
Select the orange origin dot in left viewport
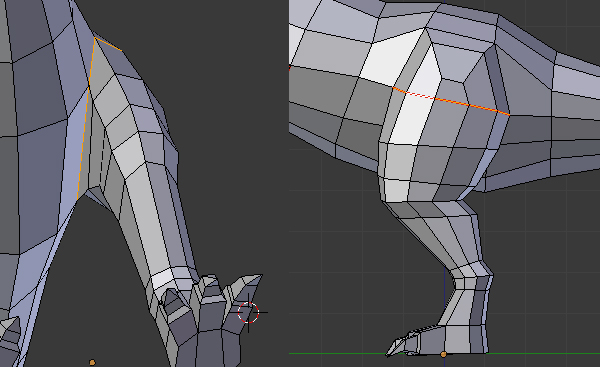pos(92,362)
